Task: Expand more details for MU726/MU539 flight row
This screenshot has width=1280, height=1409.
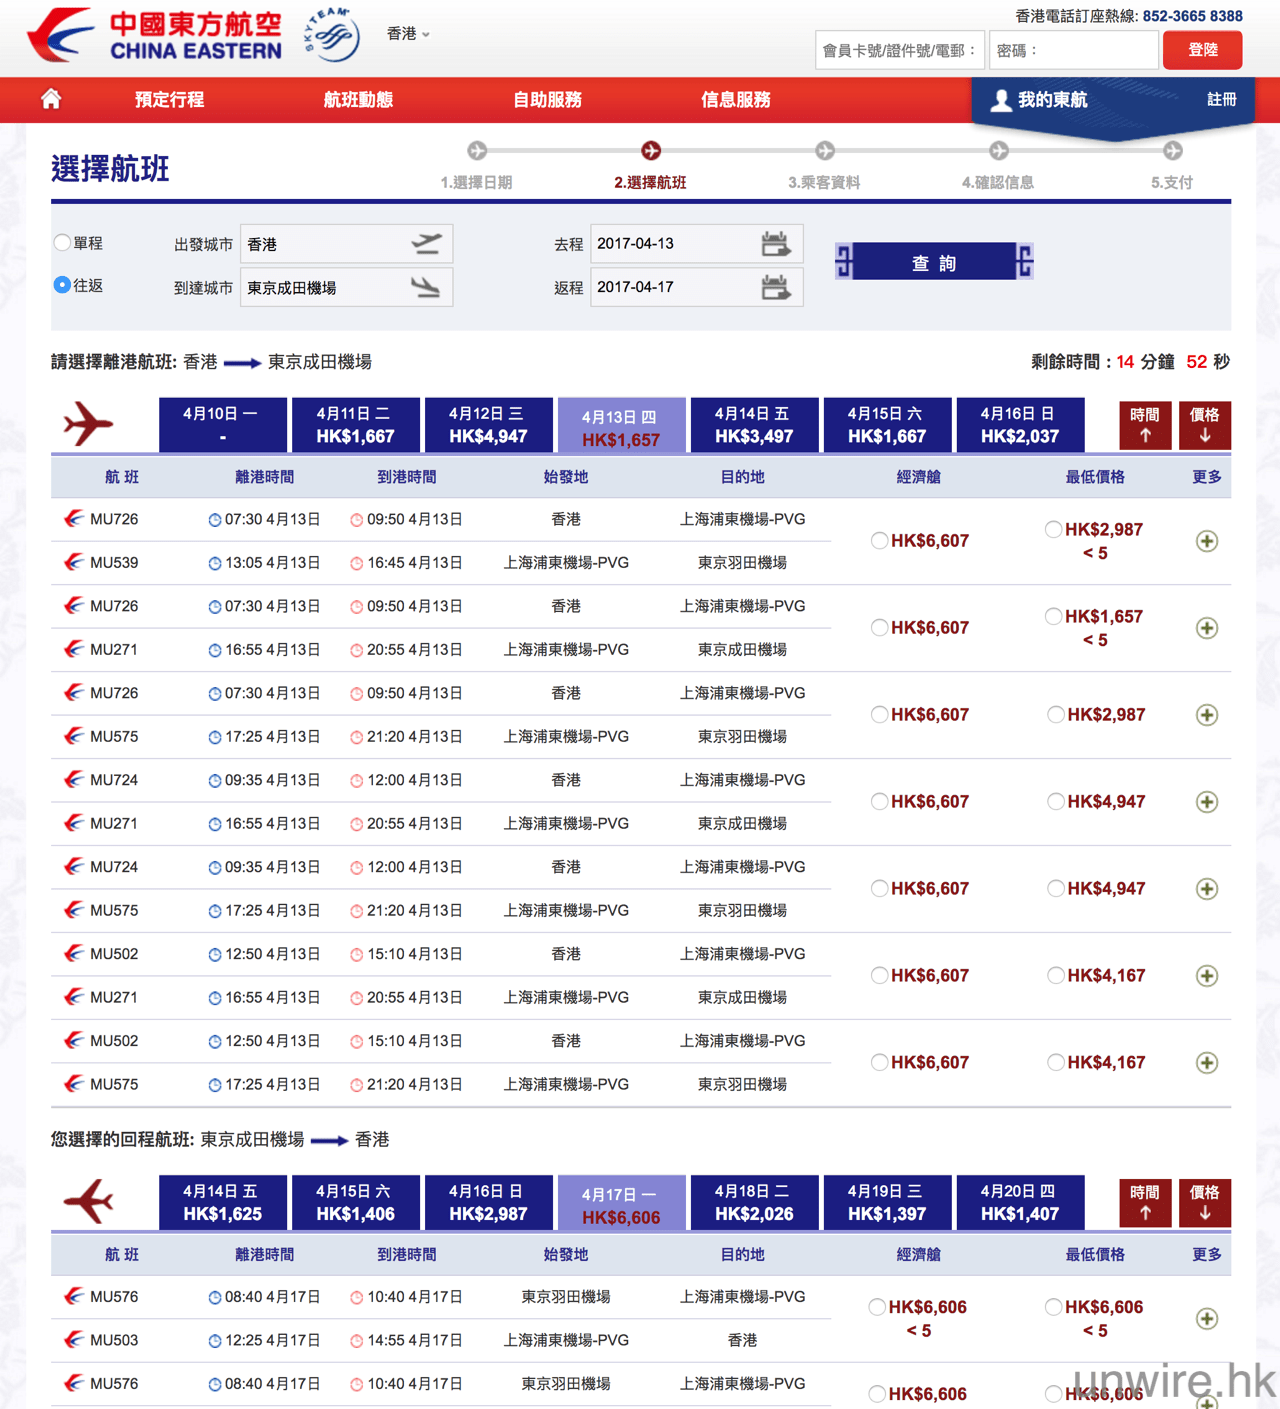Action: [1207, 541]
